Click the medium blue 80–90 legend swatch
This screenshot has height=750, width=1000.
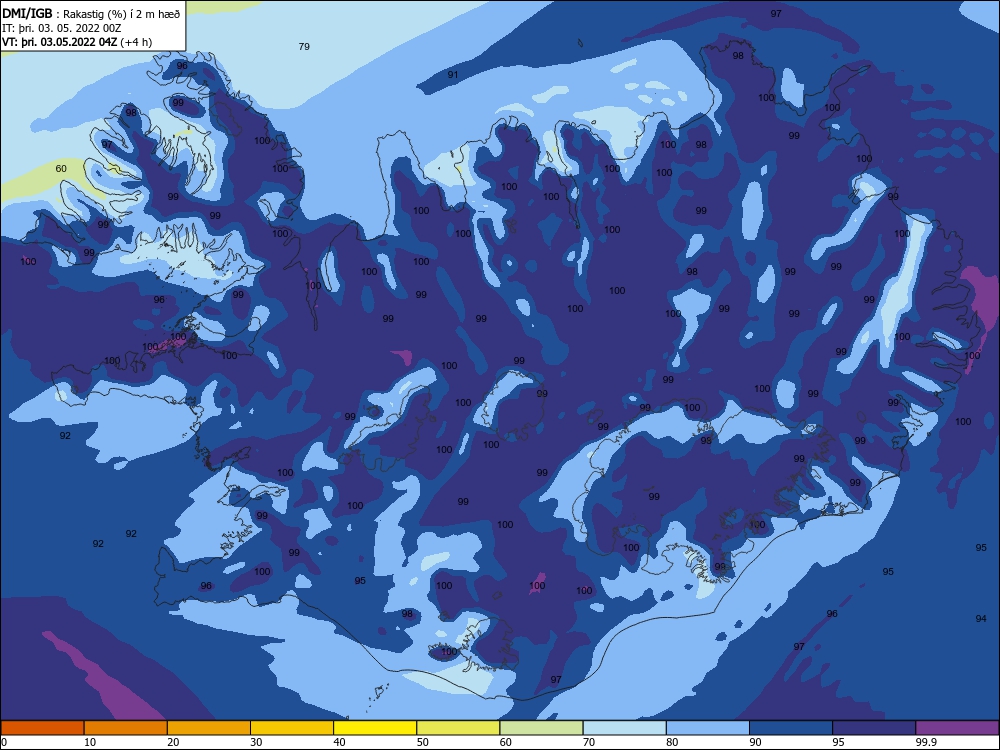tap(708, 728)
